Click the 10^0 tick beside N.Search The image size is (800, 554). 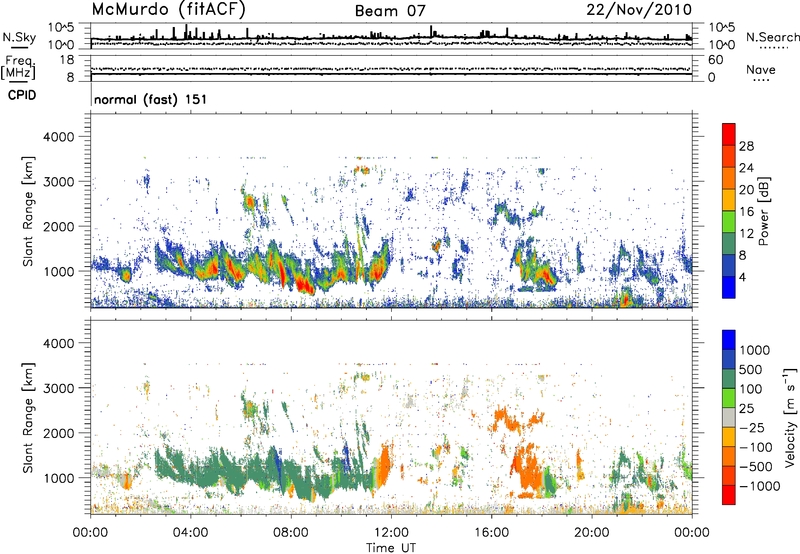721,45
